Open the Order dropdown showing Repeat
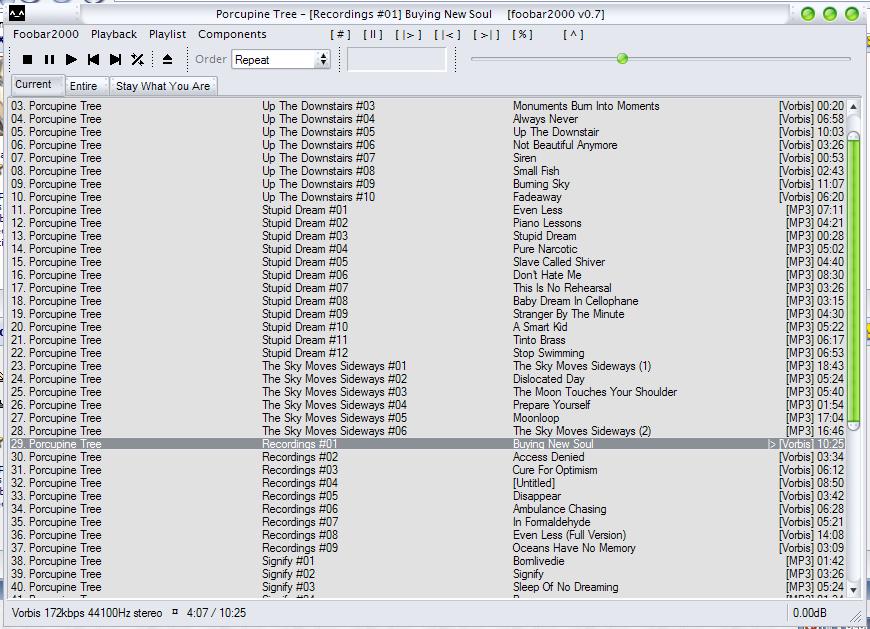The height and width of the screenshot is (629, 870). coord(275,59)
